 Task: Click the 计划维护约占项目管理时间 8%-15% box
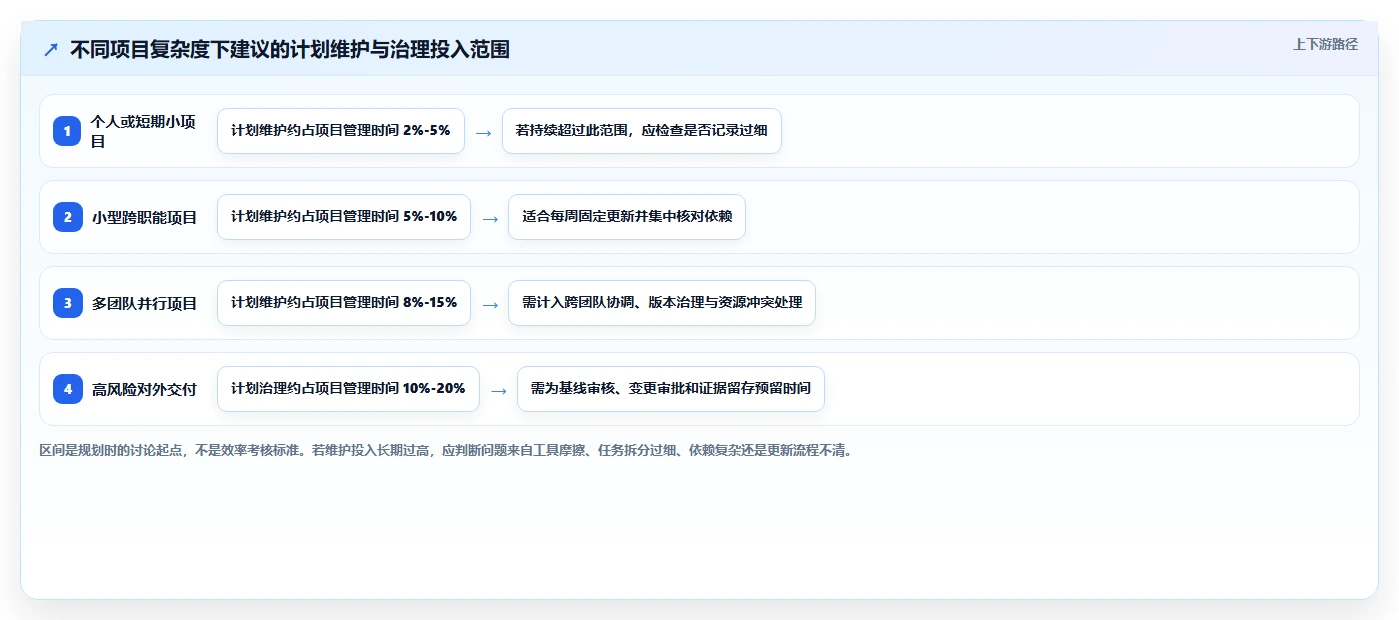click(344, 303)
